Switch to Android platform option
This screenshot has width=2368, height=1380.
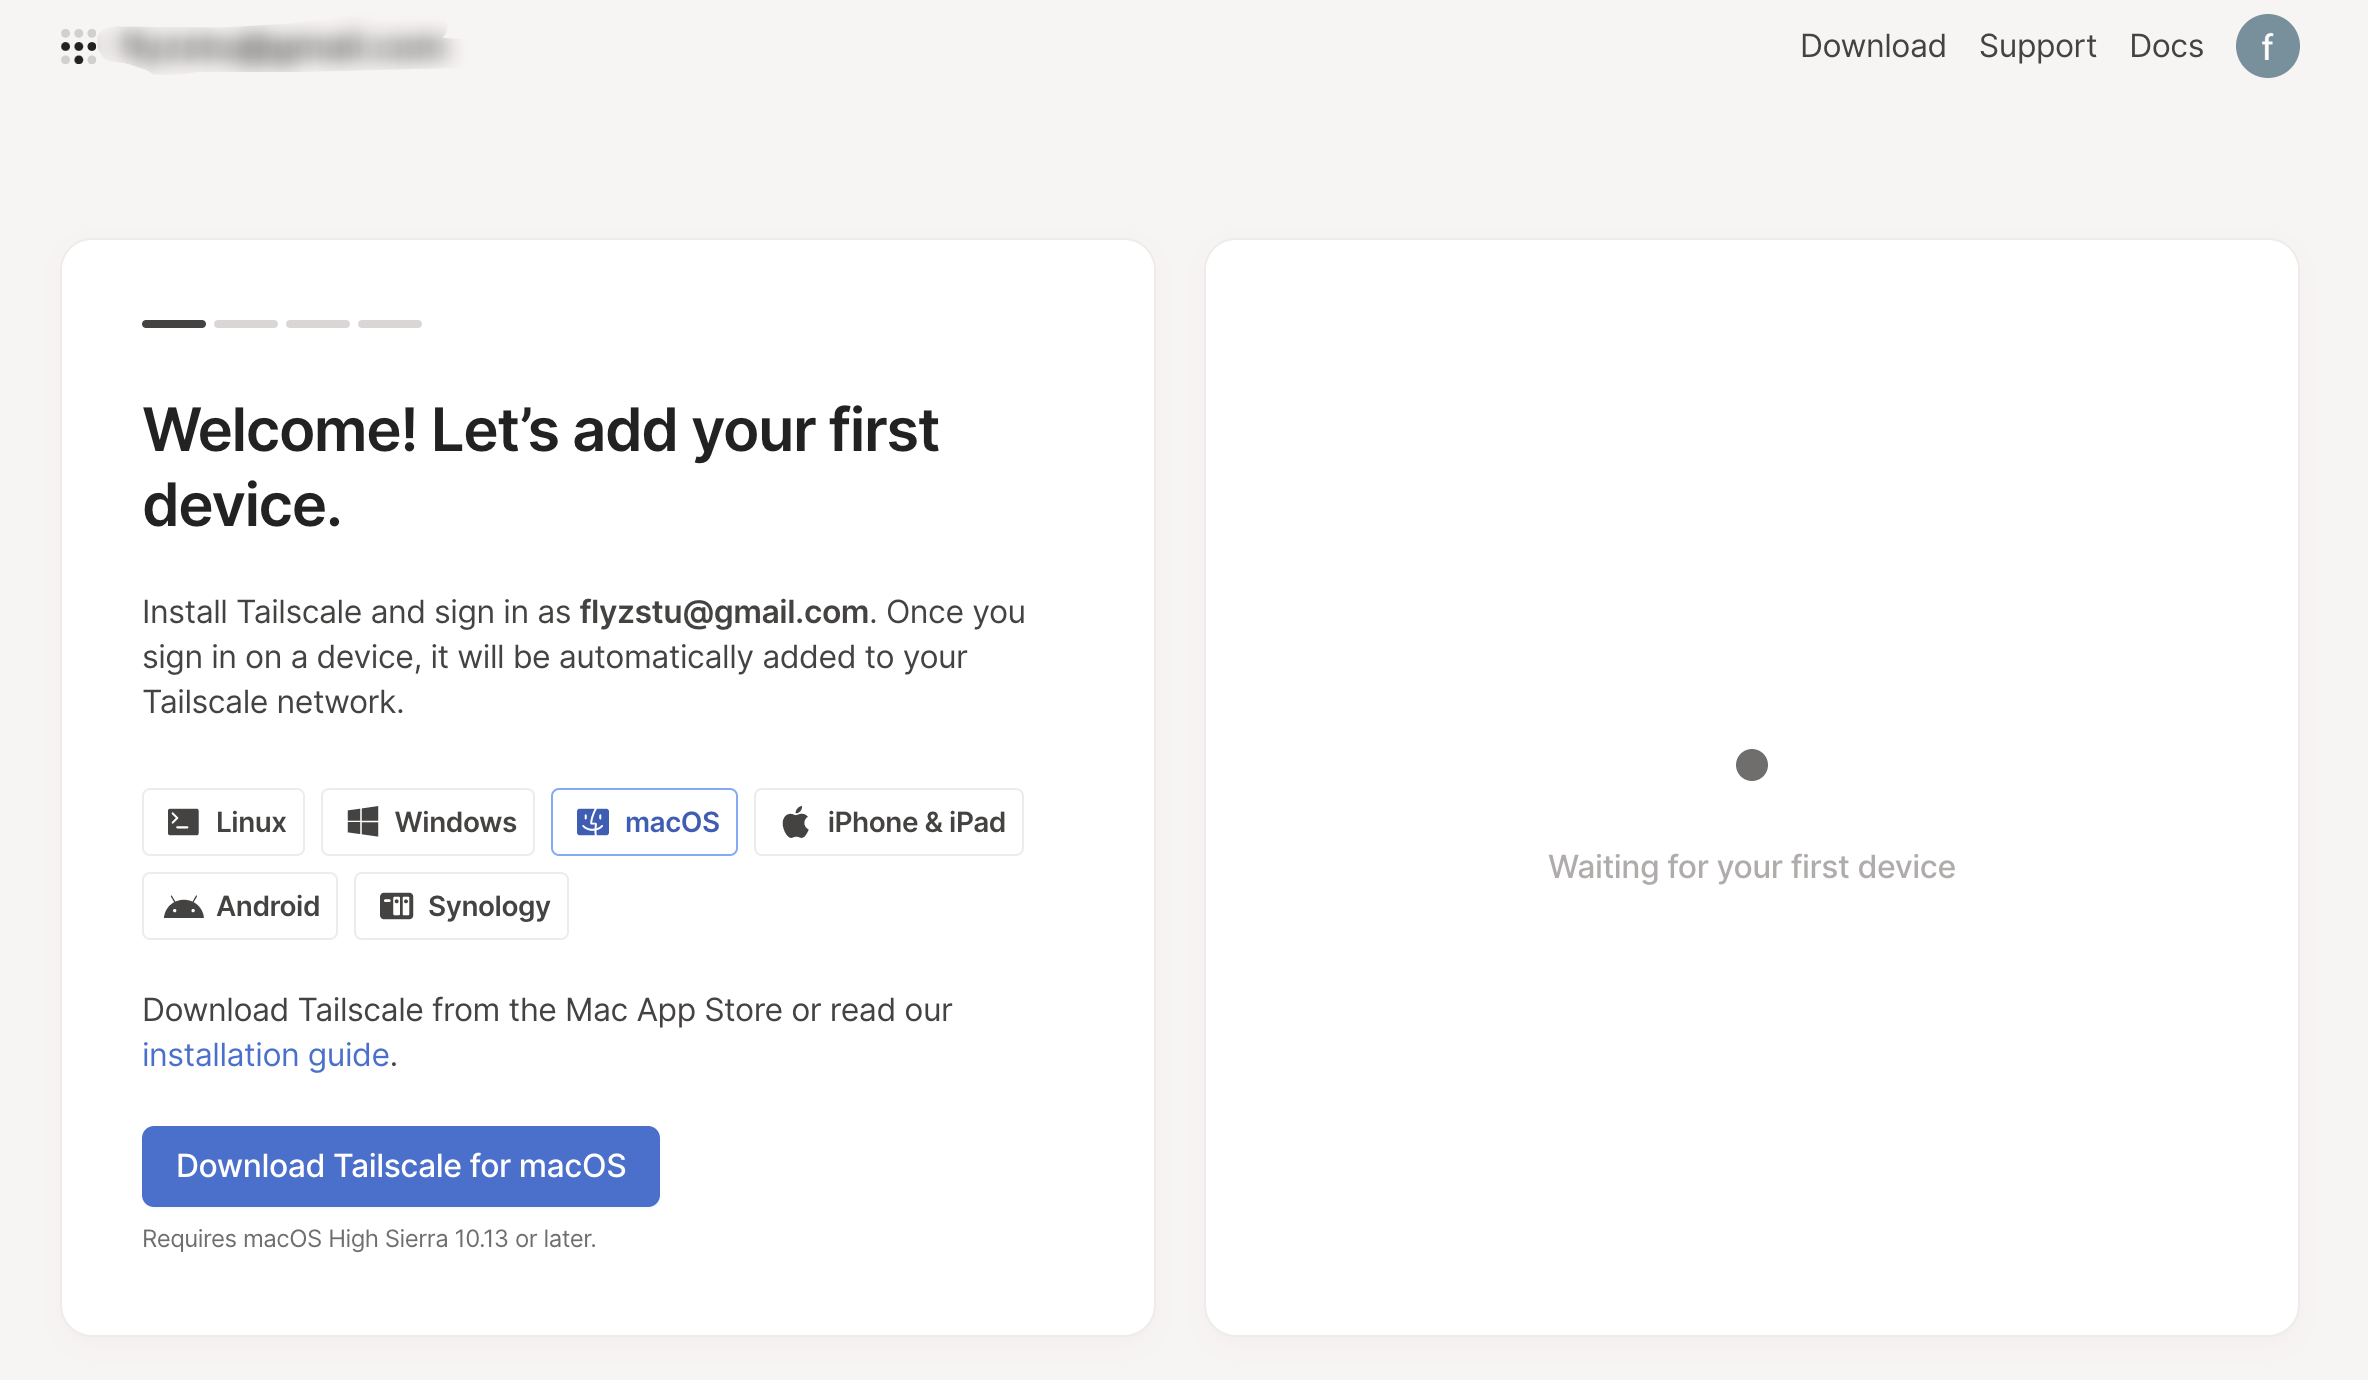click(x=240, y=906)
